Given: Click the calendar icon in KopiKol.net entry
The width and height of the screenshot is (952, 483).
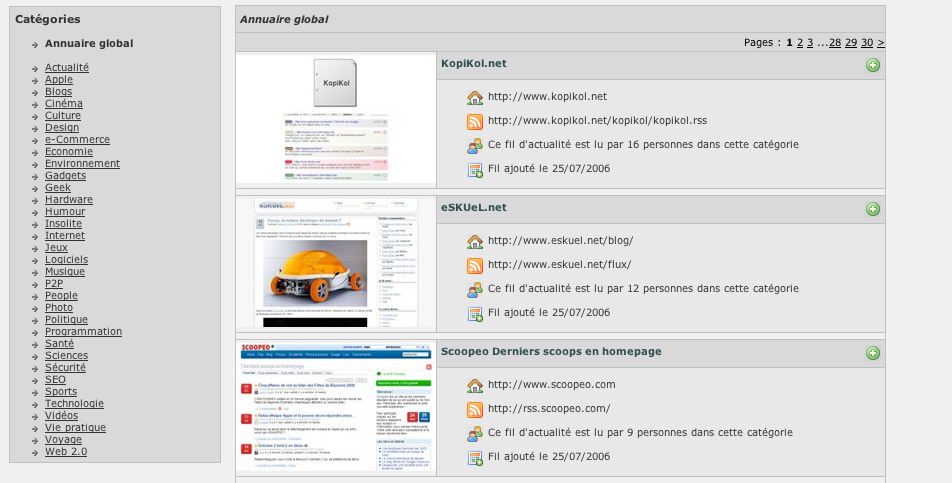Looking at the screenshot, I should (475, 170).
